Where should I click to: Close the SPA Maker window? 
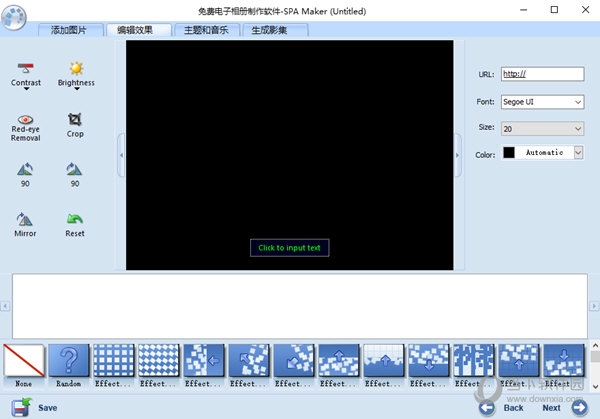pos(585,10)
